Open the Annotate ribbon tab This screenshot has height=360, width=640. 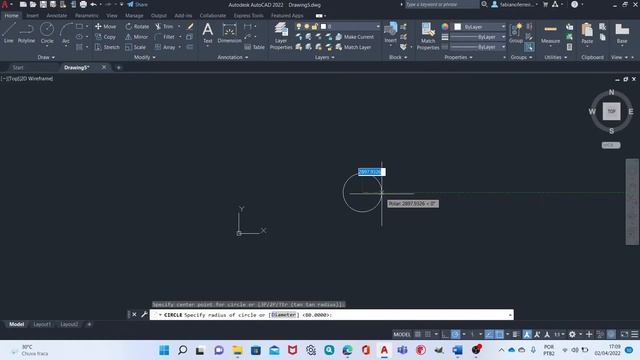coord(57,16)
